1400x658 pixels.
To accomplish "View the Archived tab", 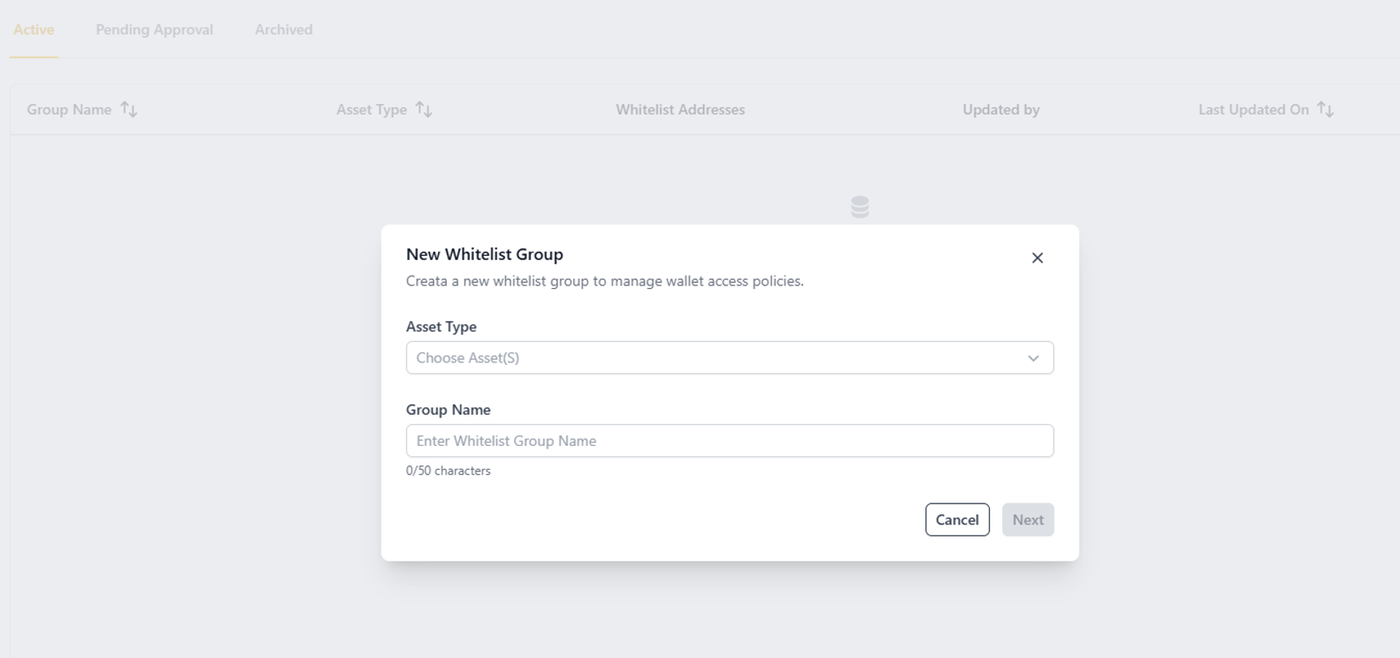I will tap(284, 30).
